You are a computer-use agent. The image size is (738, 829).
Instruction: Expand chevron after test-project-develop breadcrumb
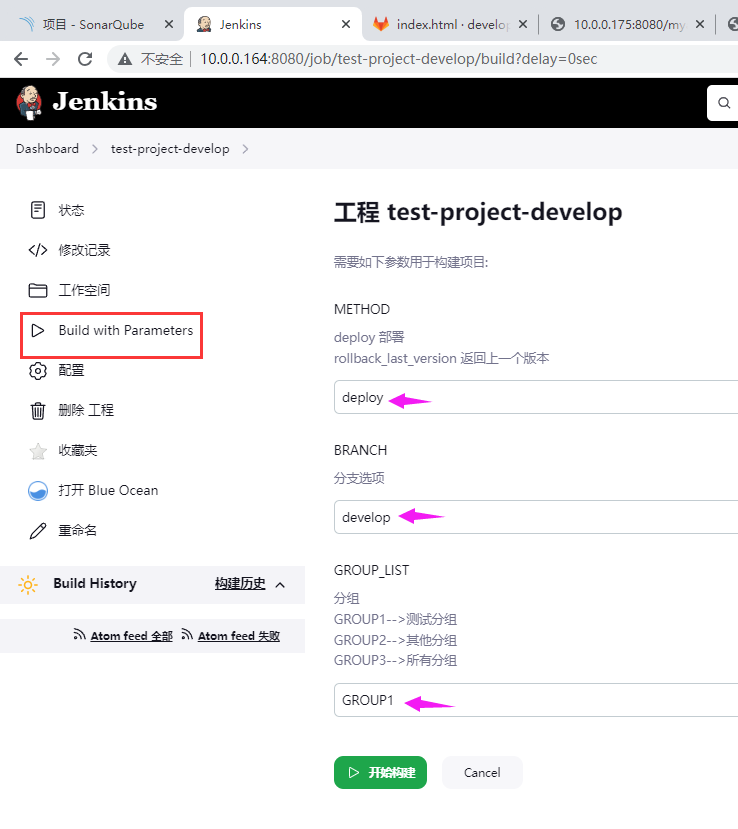(245, 149)
